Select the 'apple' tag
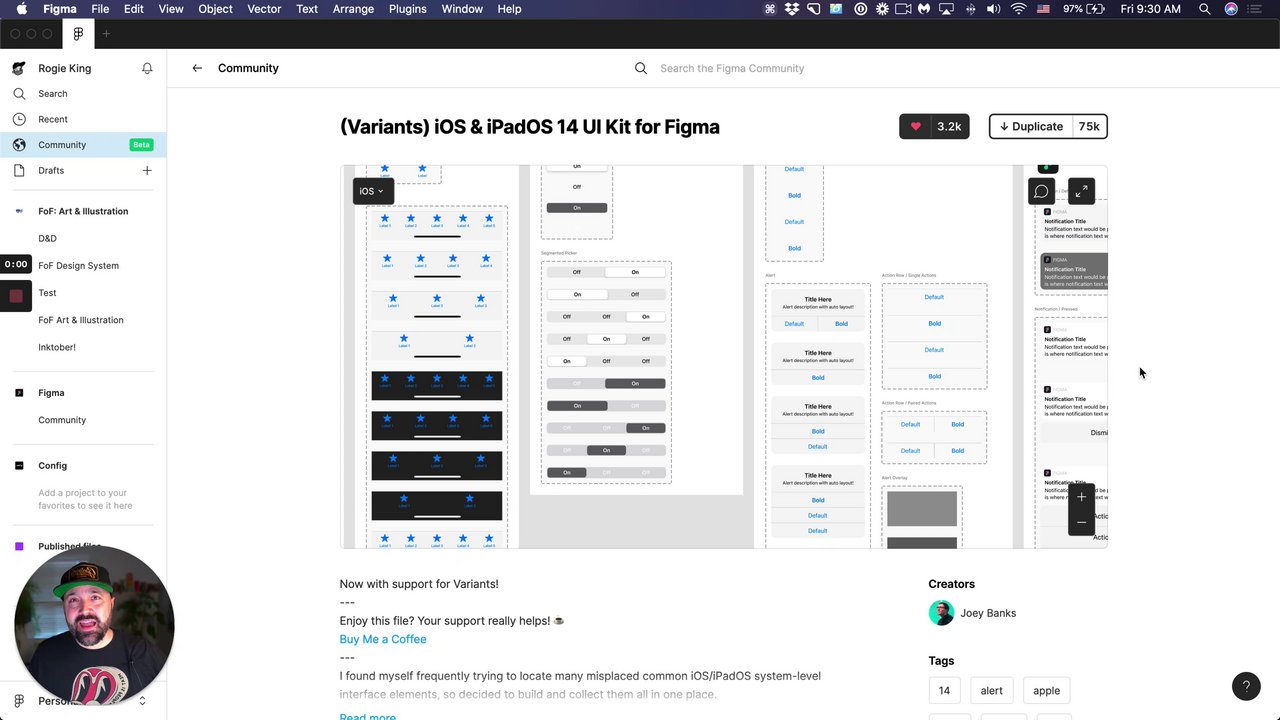 [1046, 691]
